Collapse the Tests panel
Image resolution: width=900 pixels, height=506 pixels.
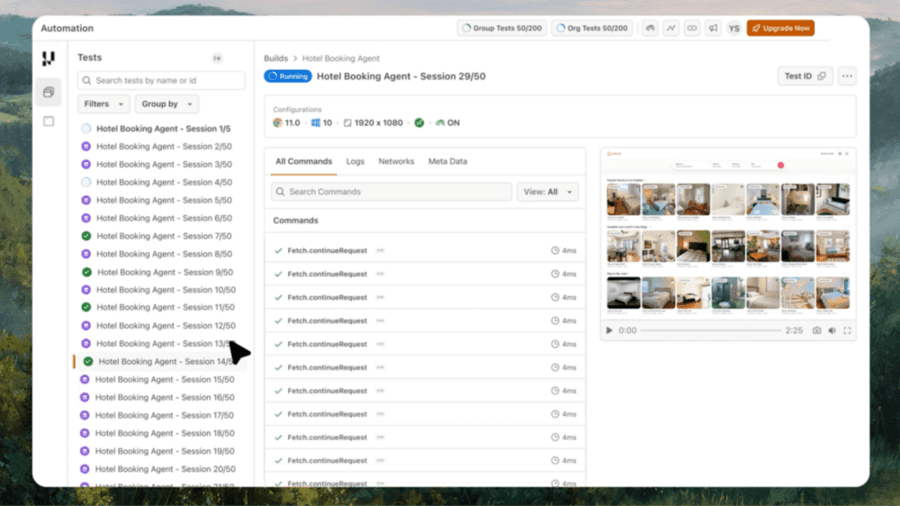[x=217, y=58]
